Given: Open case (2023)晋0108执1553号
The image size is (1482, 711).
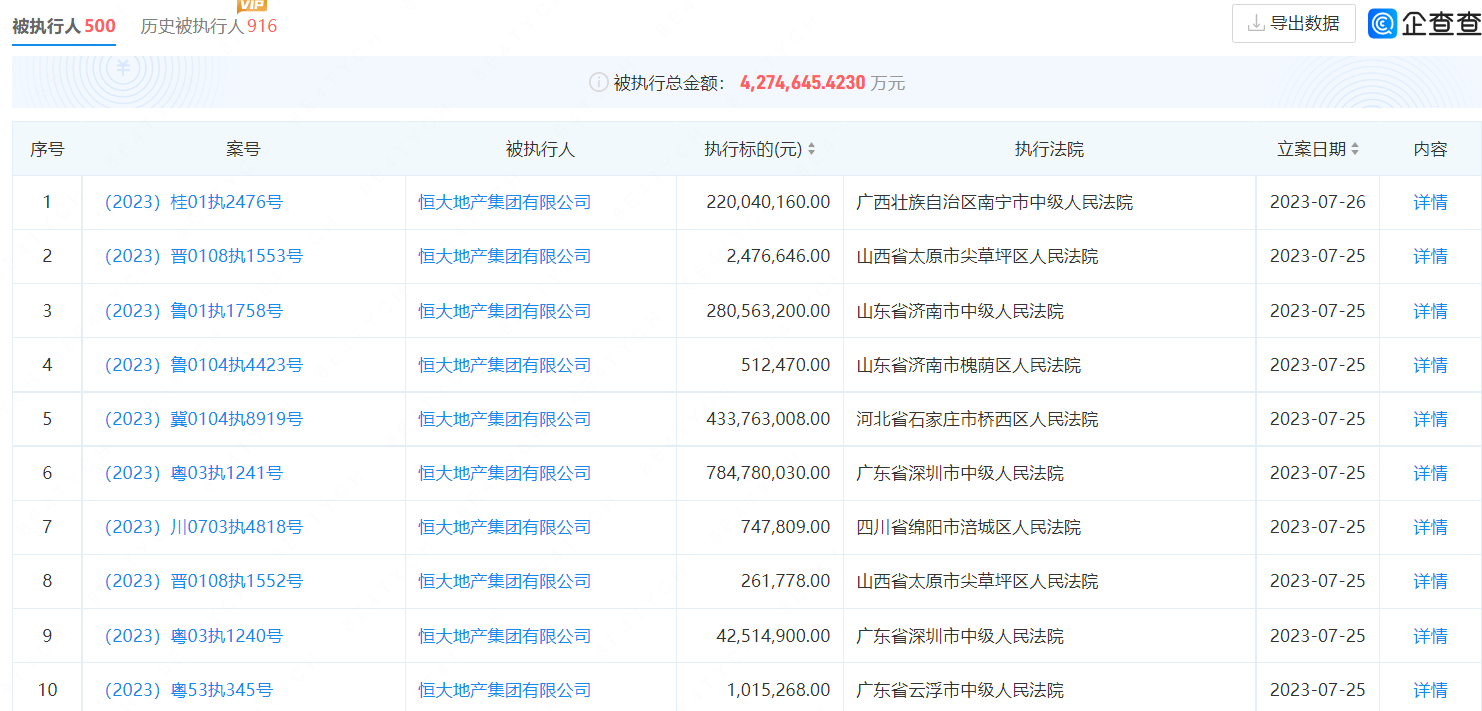Looking at the screenshot, I should (x=204, y=257).
